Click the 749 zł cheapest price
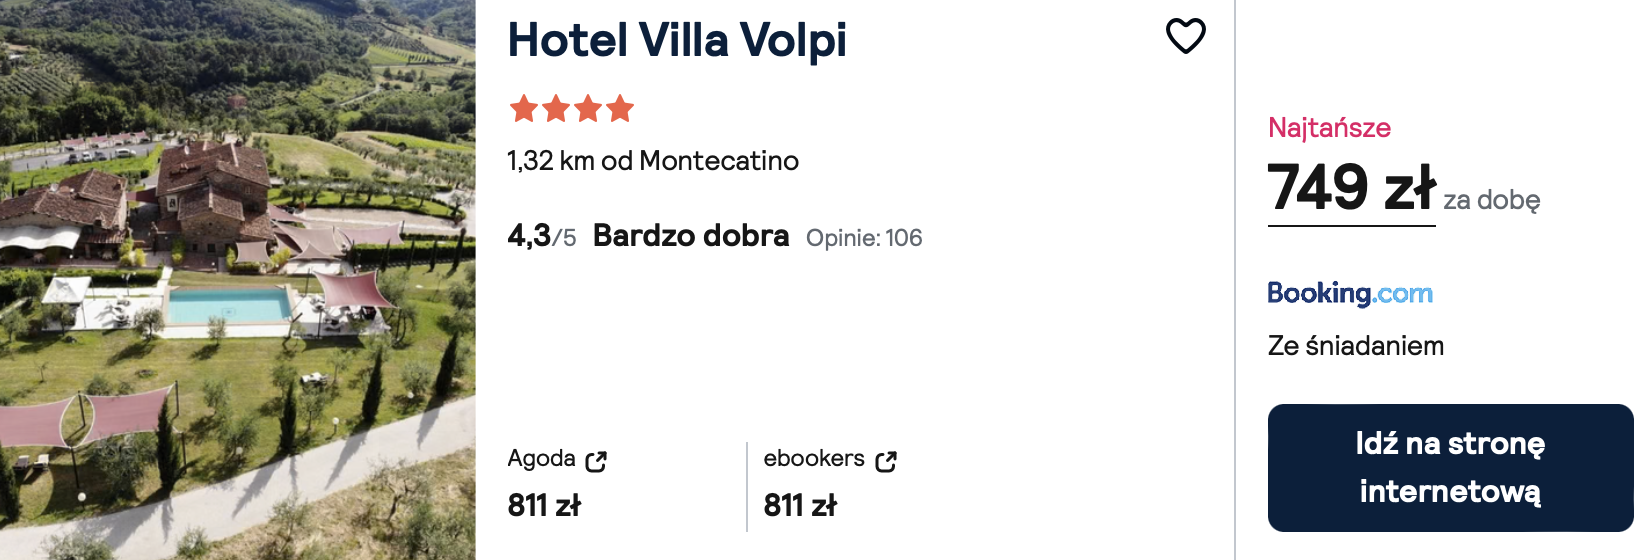This screenshot has height=560, width=1652. (1352, 187)
